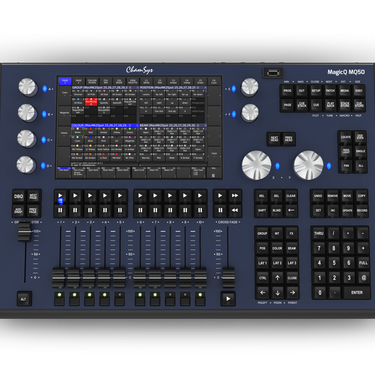
Task: Click the @ key on the keypad
Action: pyautogui.click(x=363, y=278)
